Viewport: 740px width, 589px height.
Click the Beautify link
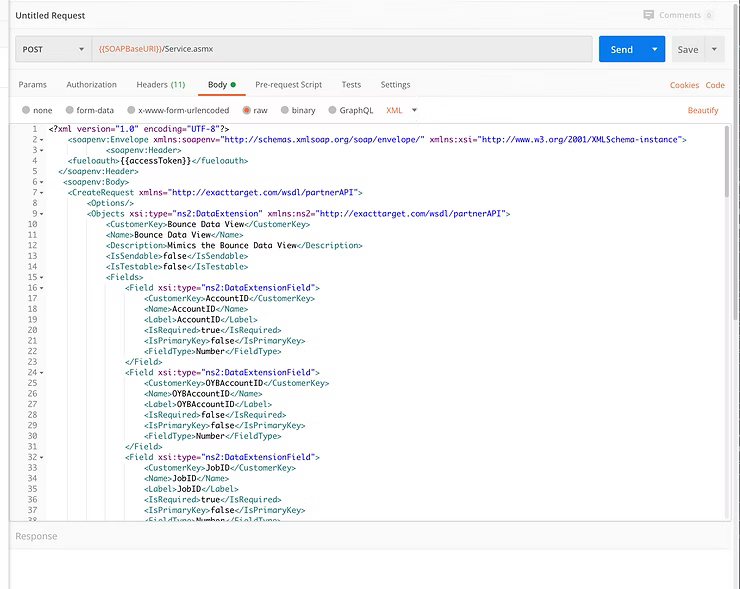[703, 110]
